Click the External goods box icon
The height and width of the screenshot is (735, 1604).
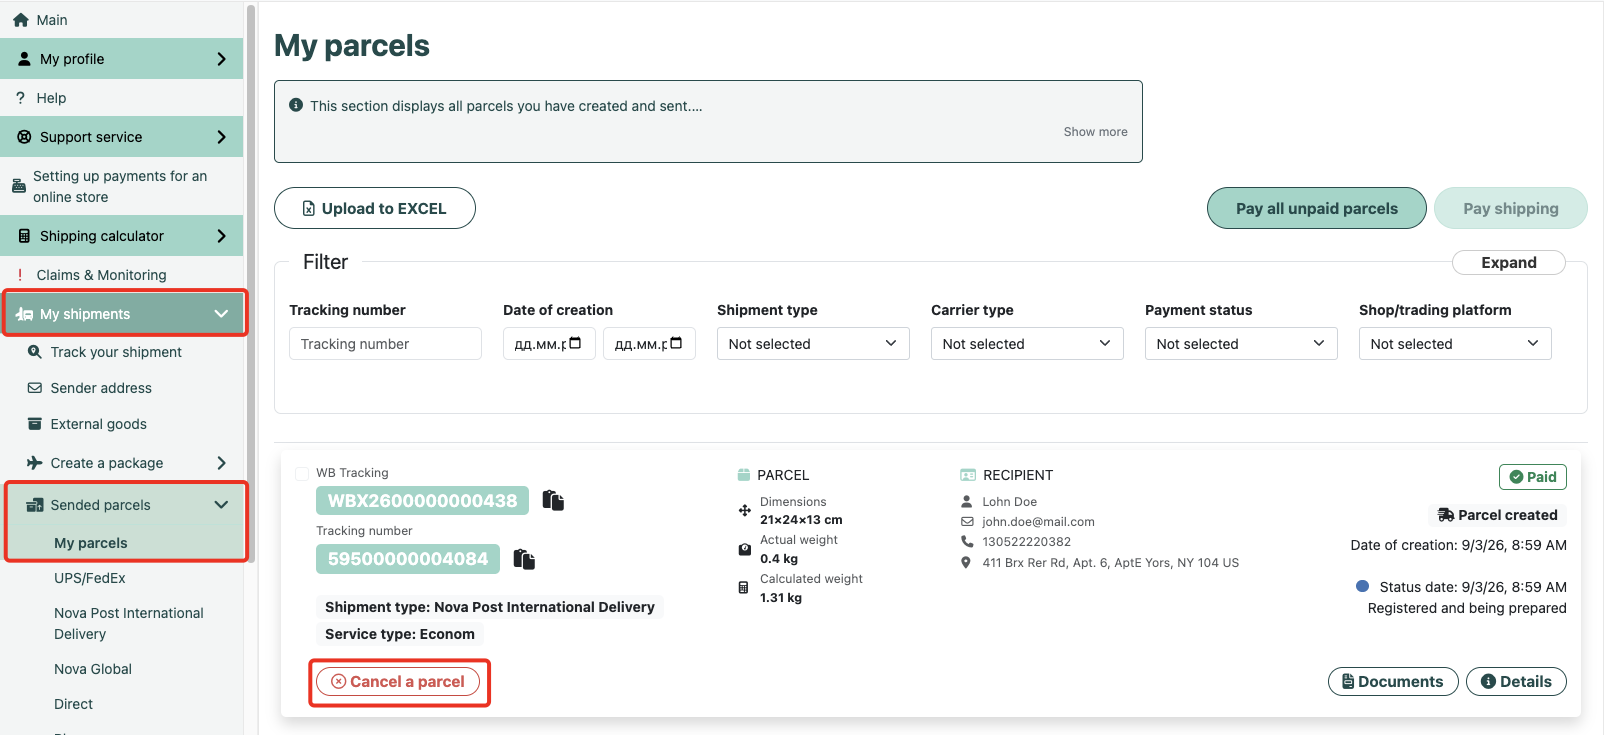35,424
